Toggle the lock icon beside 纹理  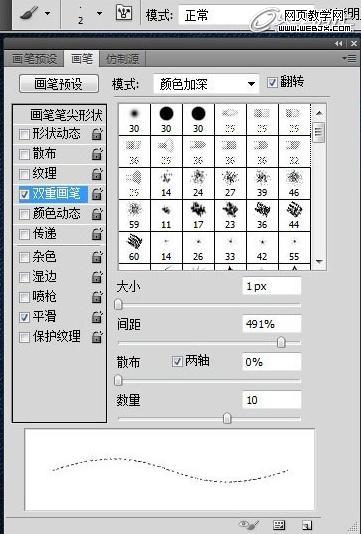point(97,174)
